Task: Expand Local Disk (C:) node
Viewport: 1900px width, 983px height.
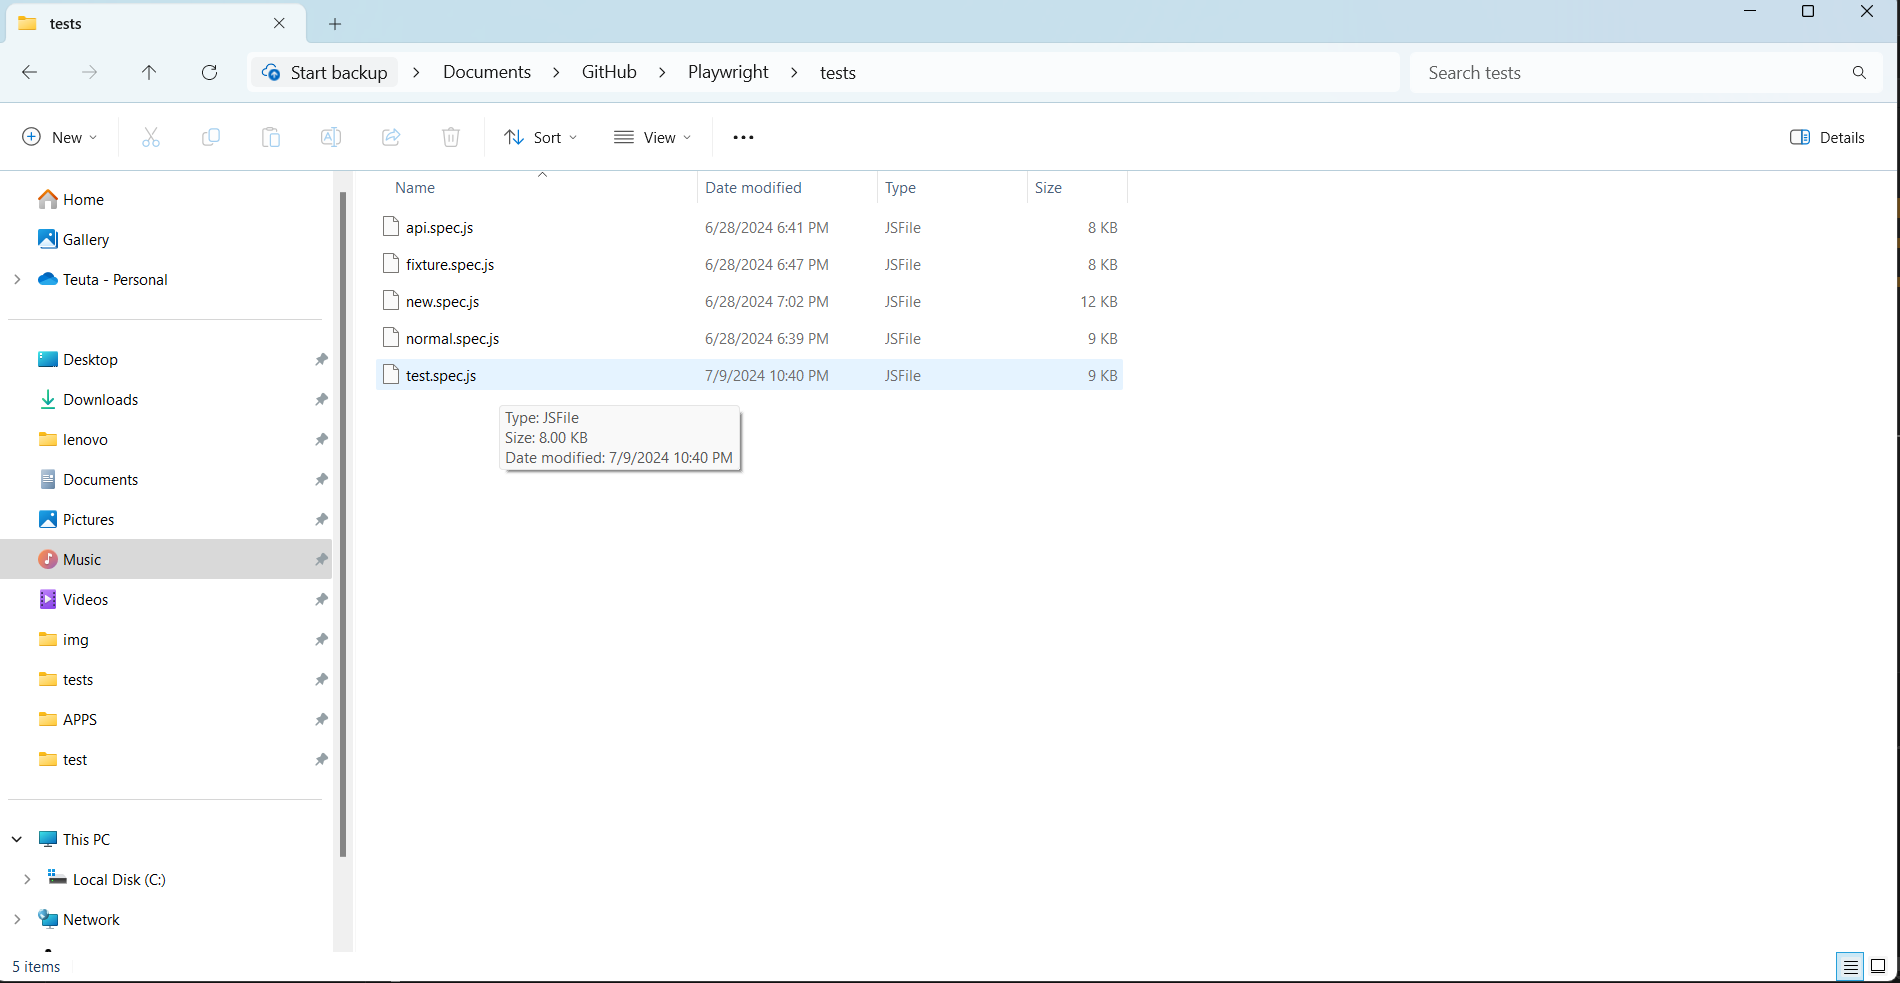Action: point(27,879)
